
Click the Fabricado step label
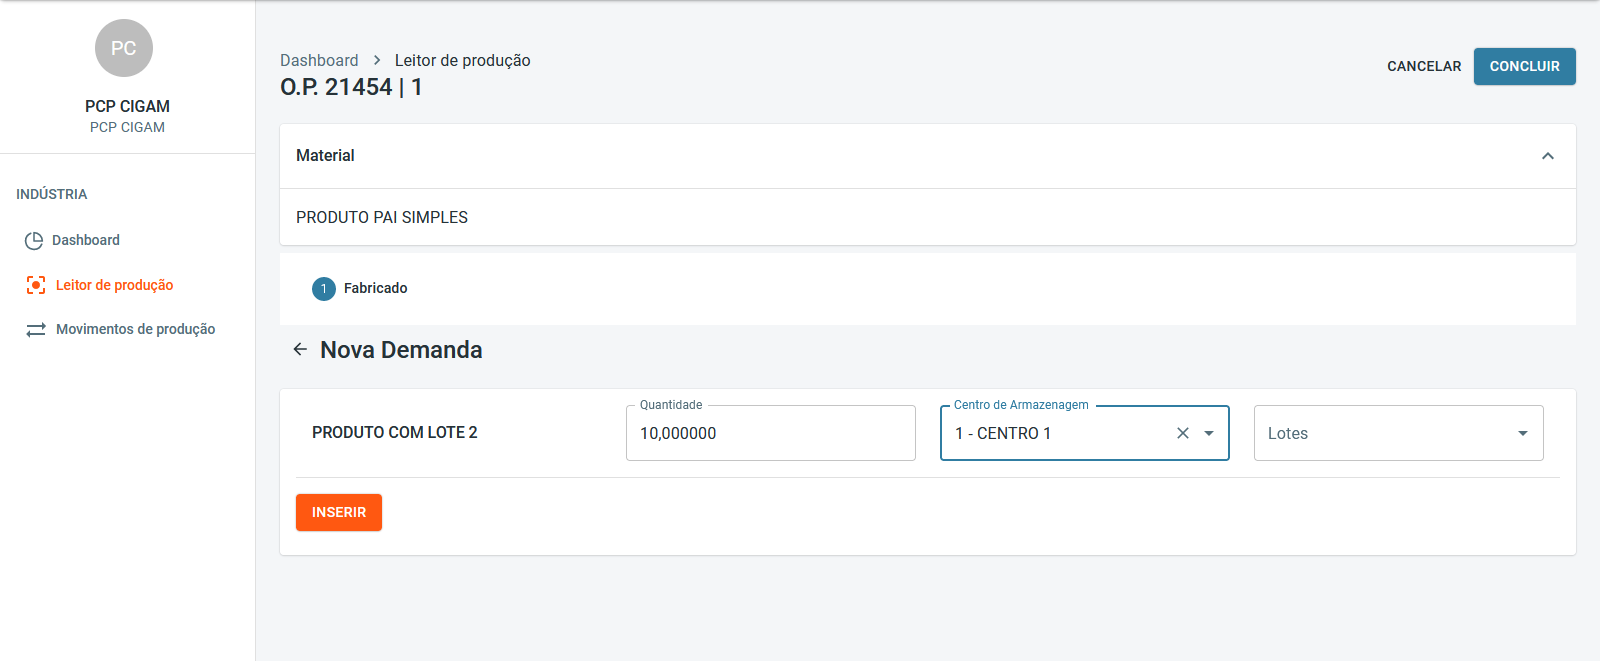pyautogui.click(x=376, y=288)
